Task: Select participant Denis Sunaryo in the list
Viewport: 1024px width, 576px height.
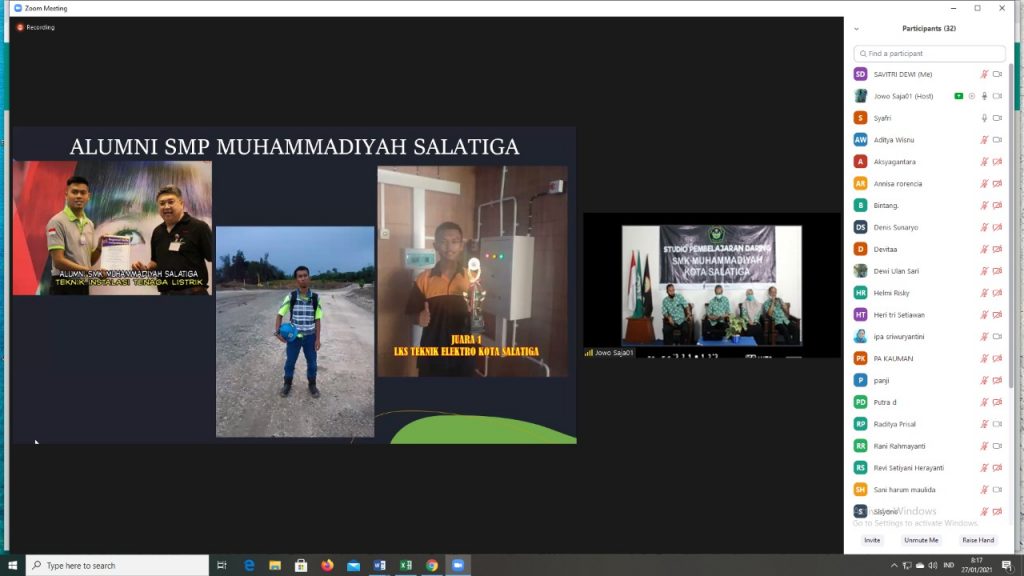Action: coord(929,227)
